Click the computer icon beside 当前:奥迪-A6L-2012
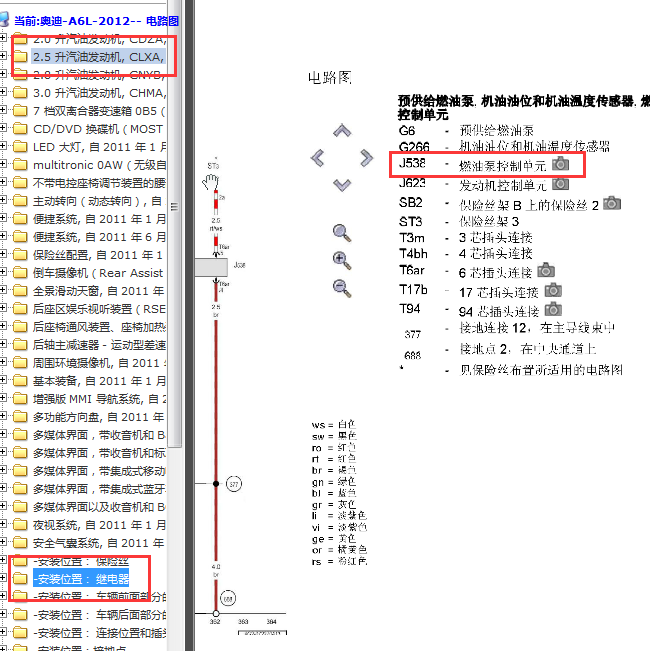The width and height of the screenshot is (650, 651). pyautogui.click(x=5, y=19)
